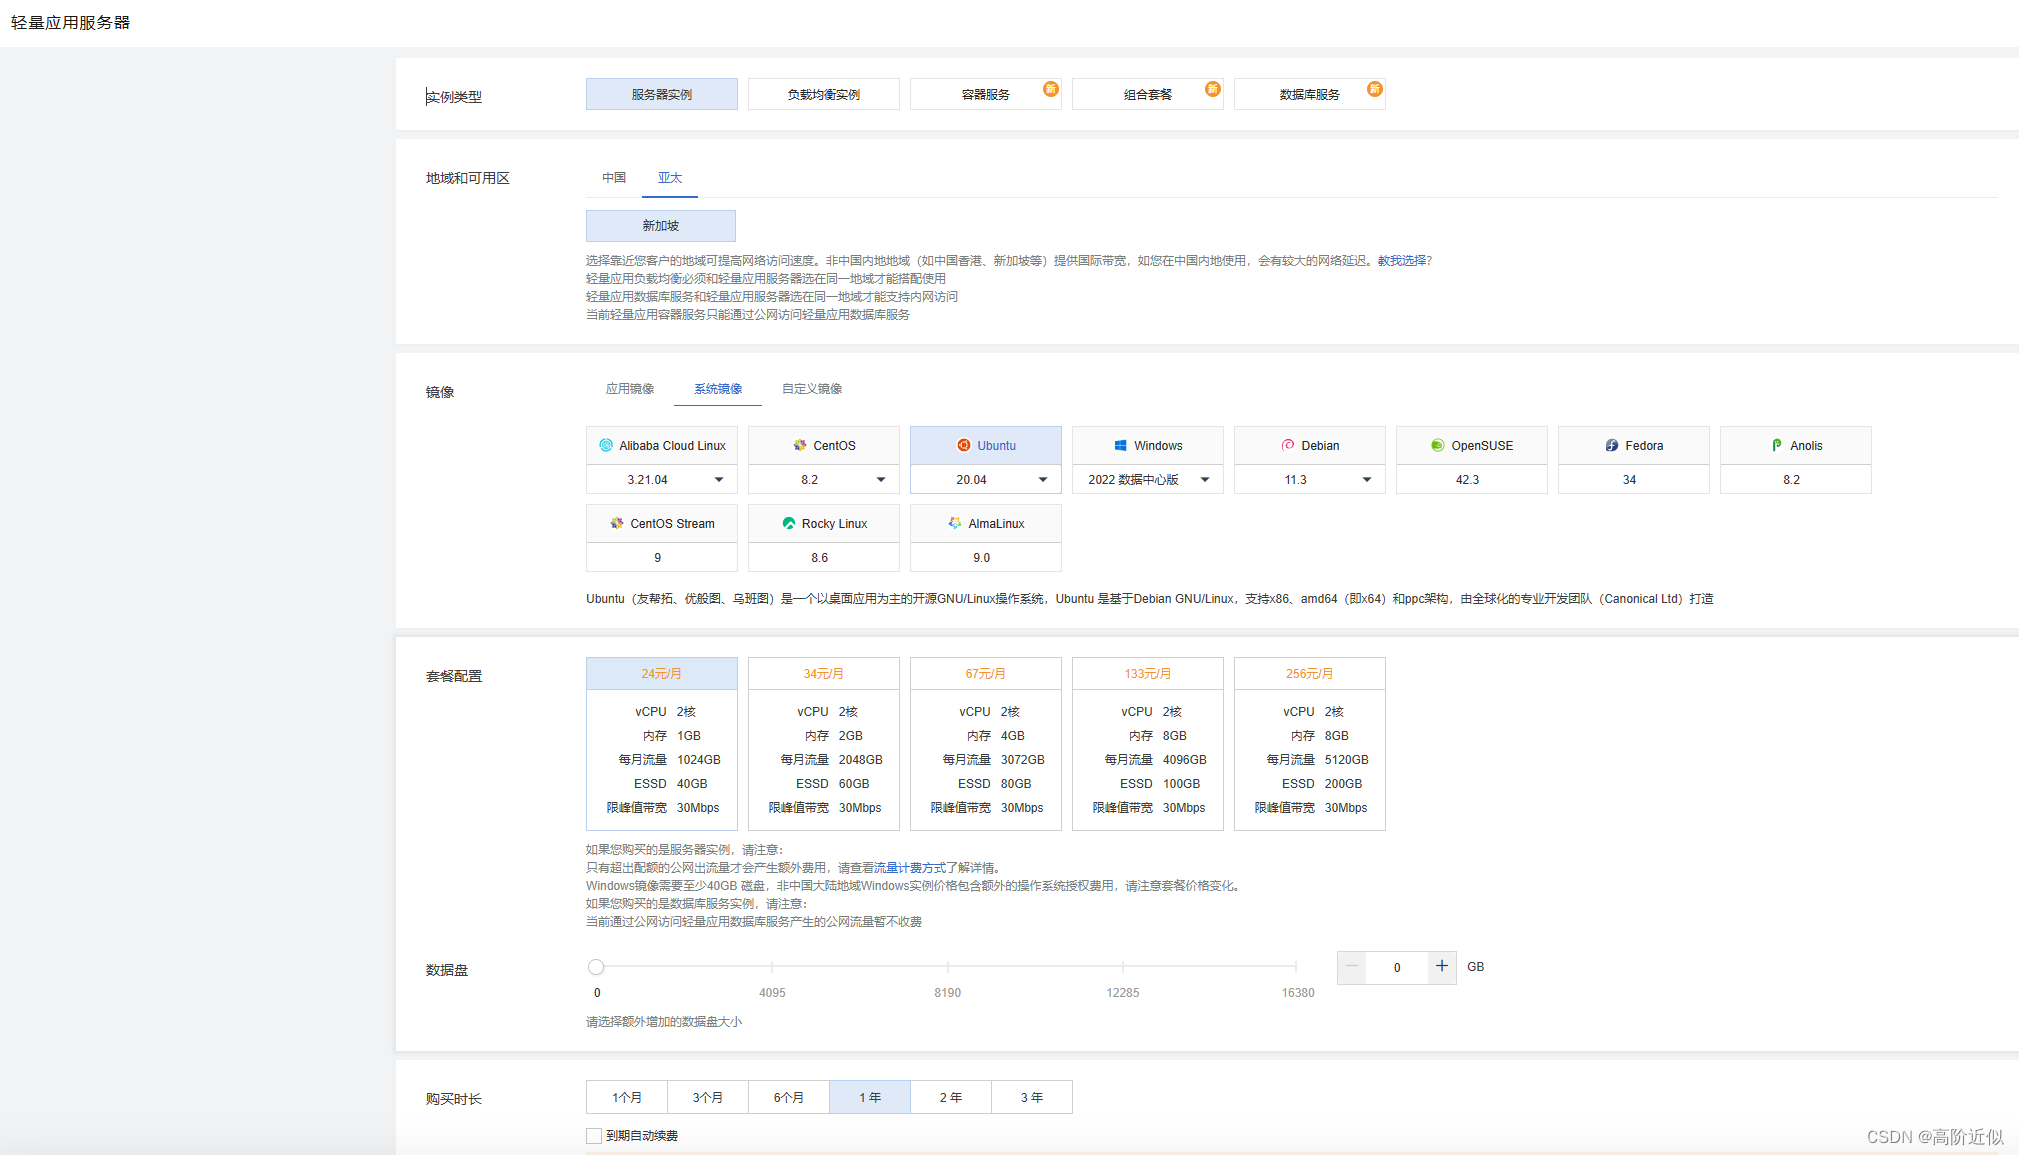
Task: Click the Rocky Linux icon
Action: (x=789, y=523)
